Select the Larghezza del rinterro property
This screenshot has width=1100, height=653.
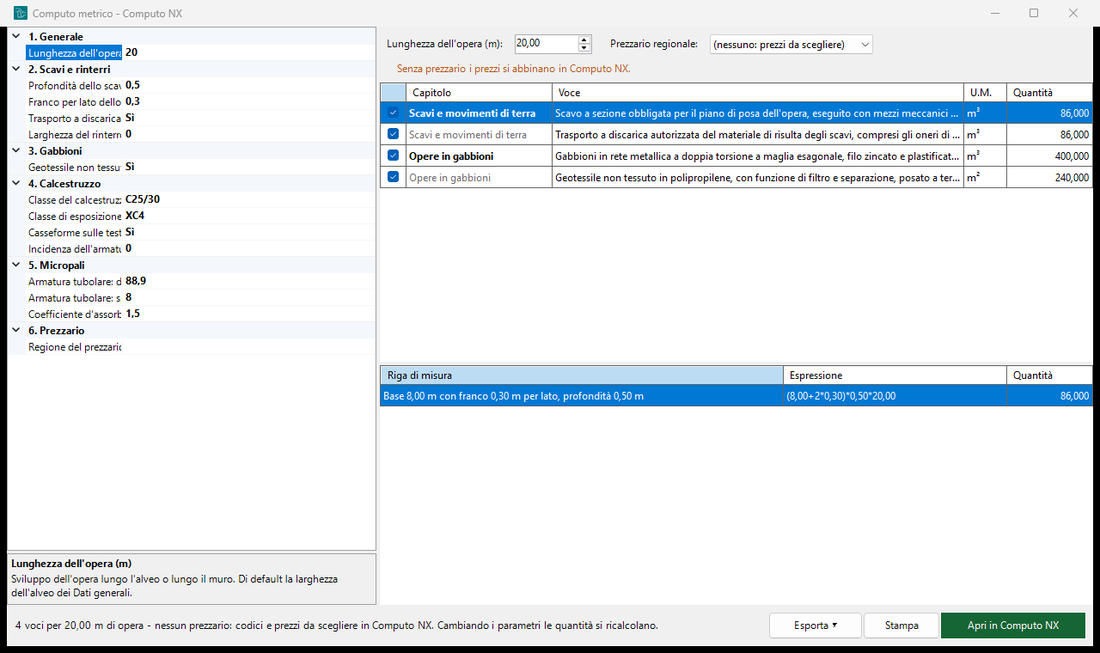tap(200, 134)
